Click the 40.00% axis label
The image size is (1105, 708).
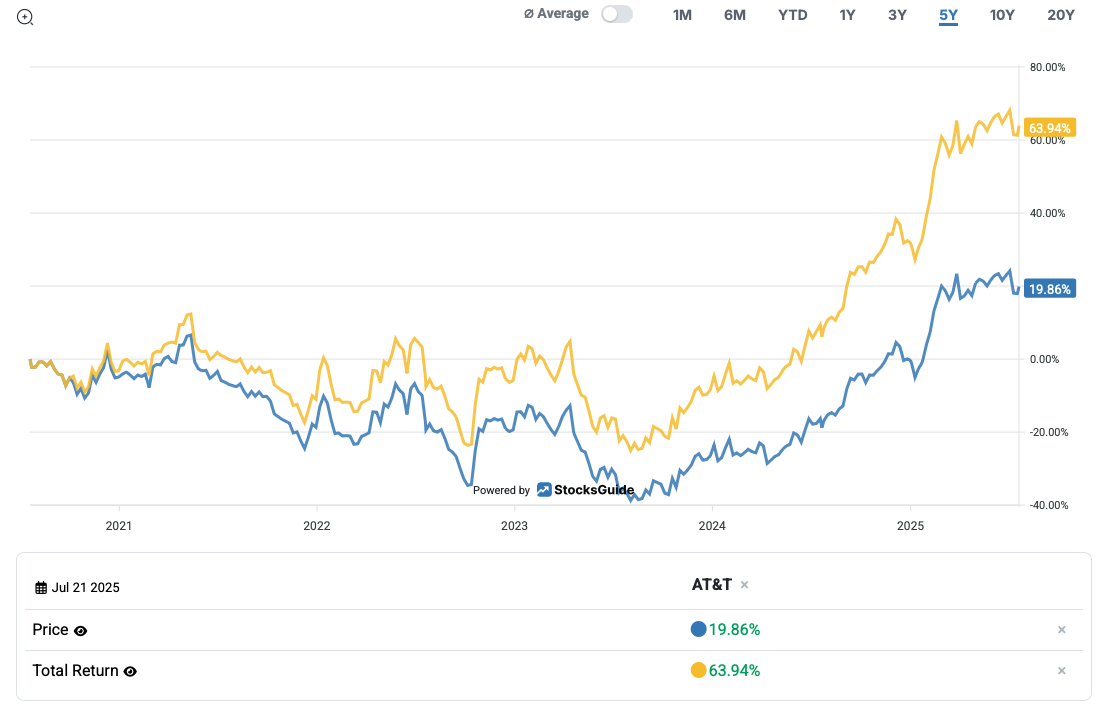point(1047,213)
